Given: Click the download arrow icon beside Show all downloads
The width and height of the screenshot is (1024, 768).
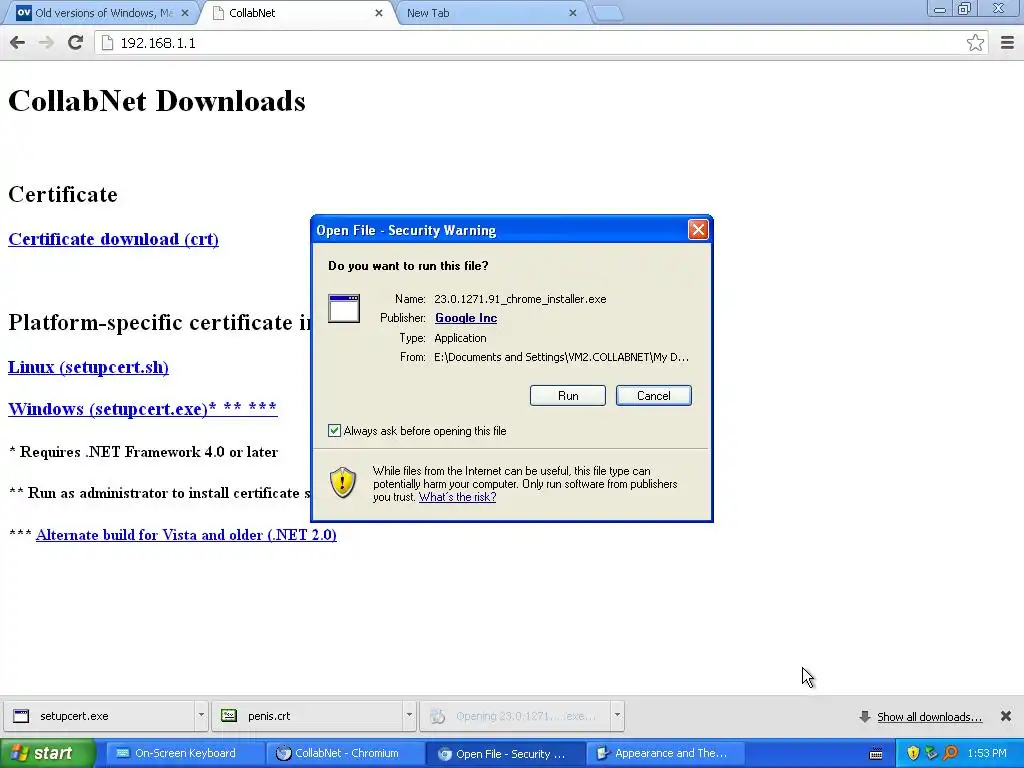Looking at the screenshot, I should point(865,716).
